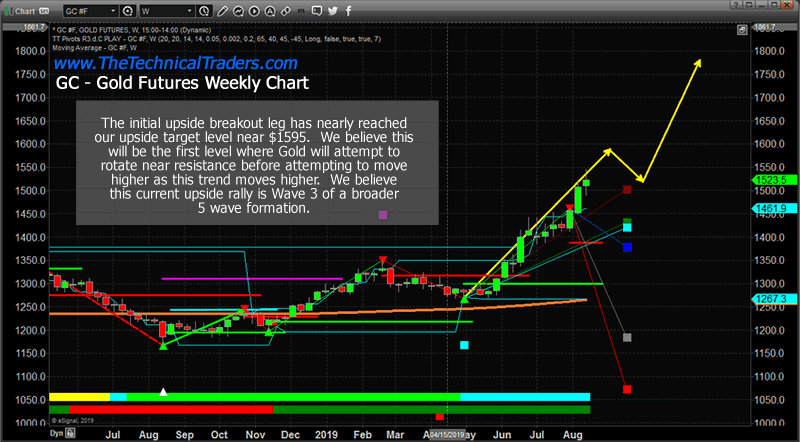Click the GOLD FUTURES study title line
This screenshot has width=800, height=442.
[x=131, y=30]
